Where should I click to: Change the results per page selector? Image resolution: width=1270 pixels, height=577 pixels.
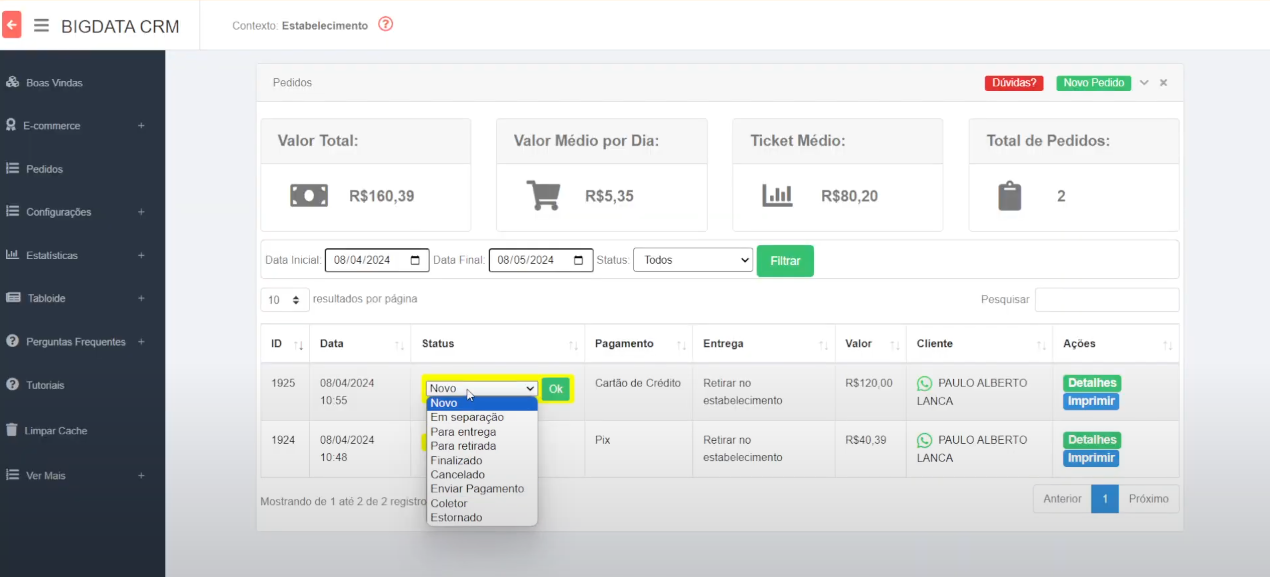tap(285, 300)
